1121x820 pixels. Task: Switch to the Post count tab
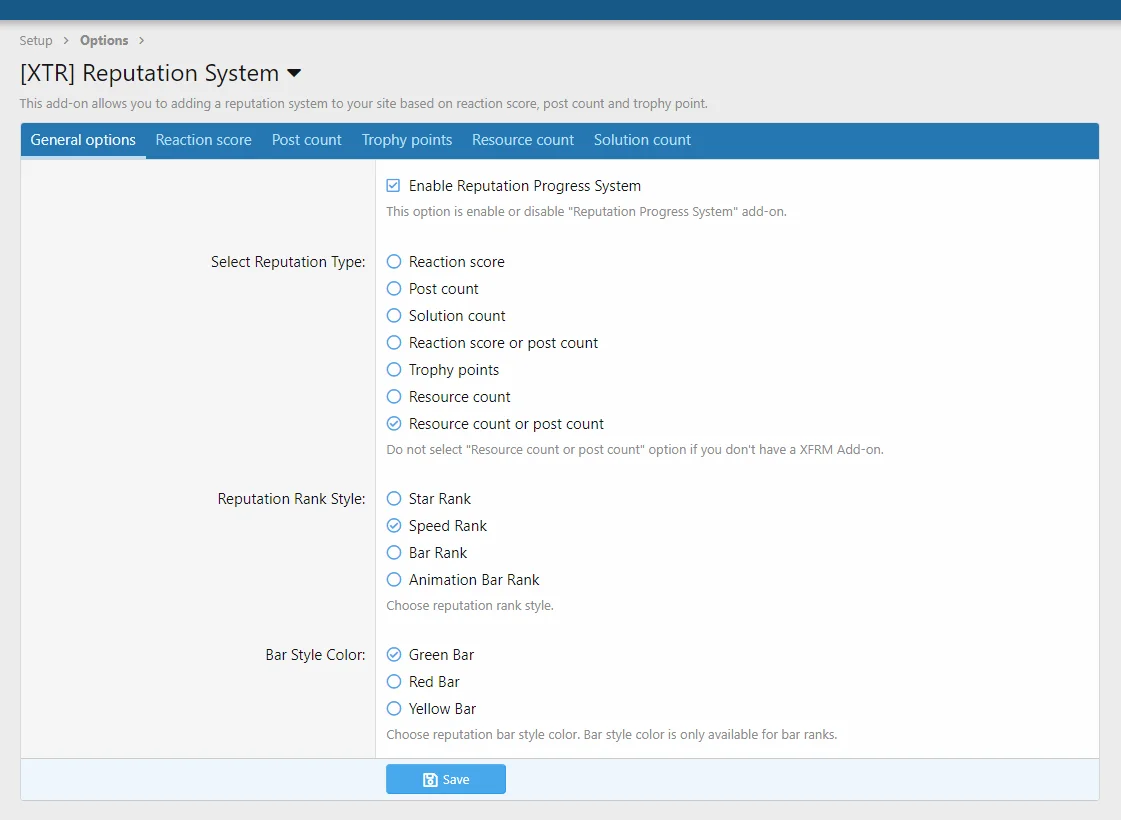[307, 140]
